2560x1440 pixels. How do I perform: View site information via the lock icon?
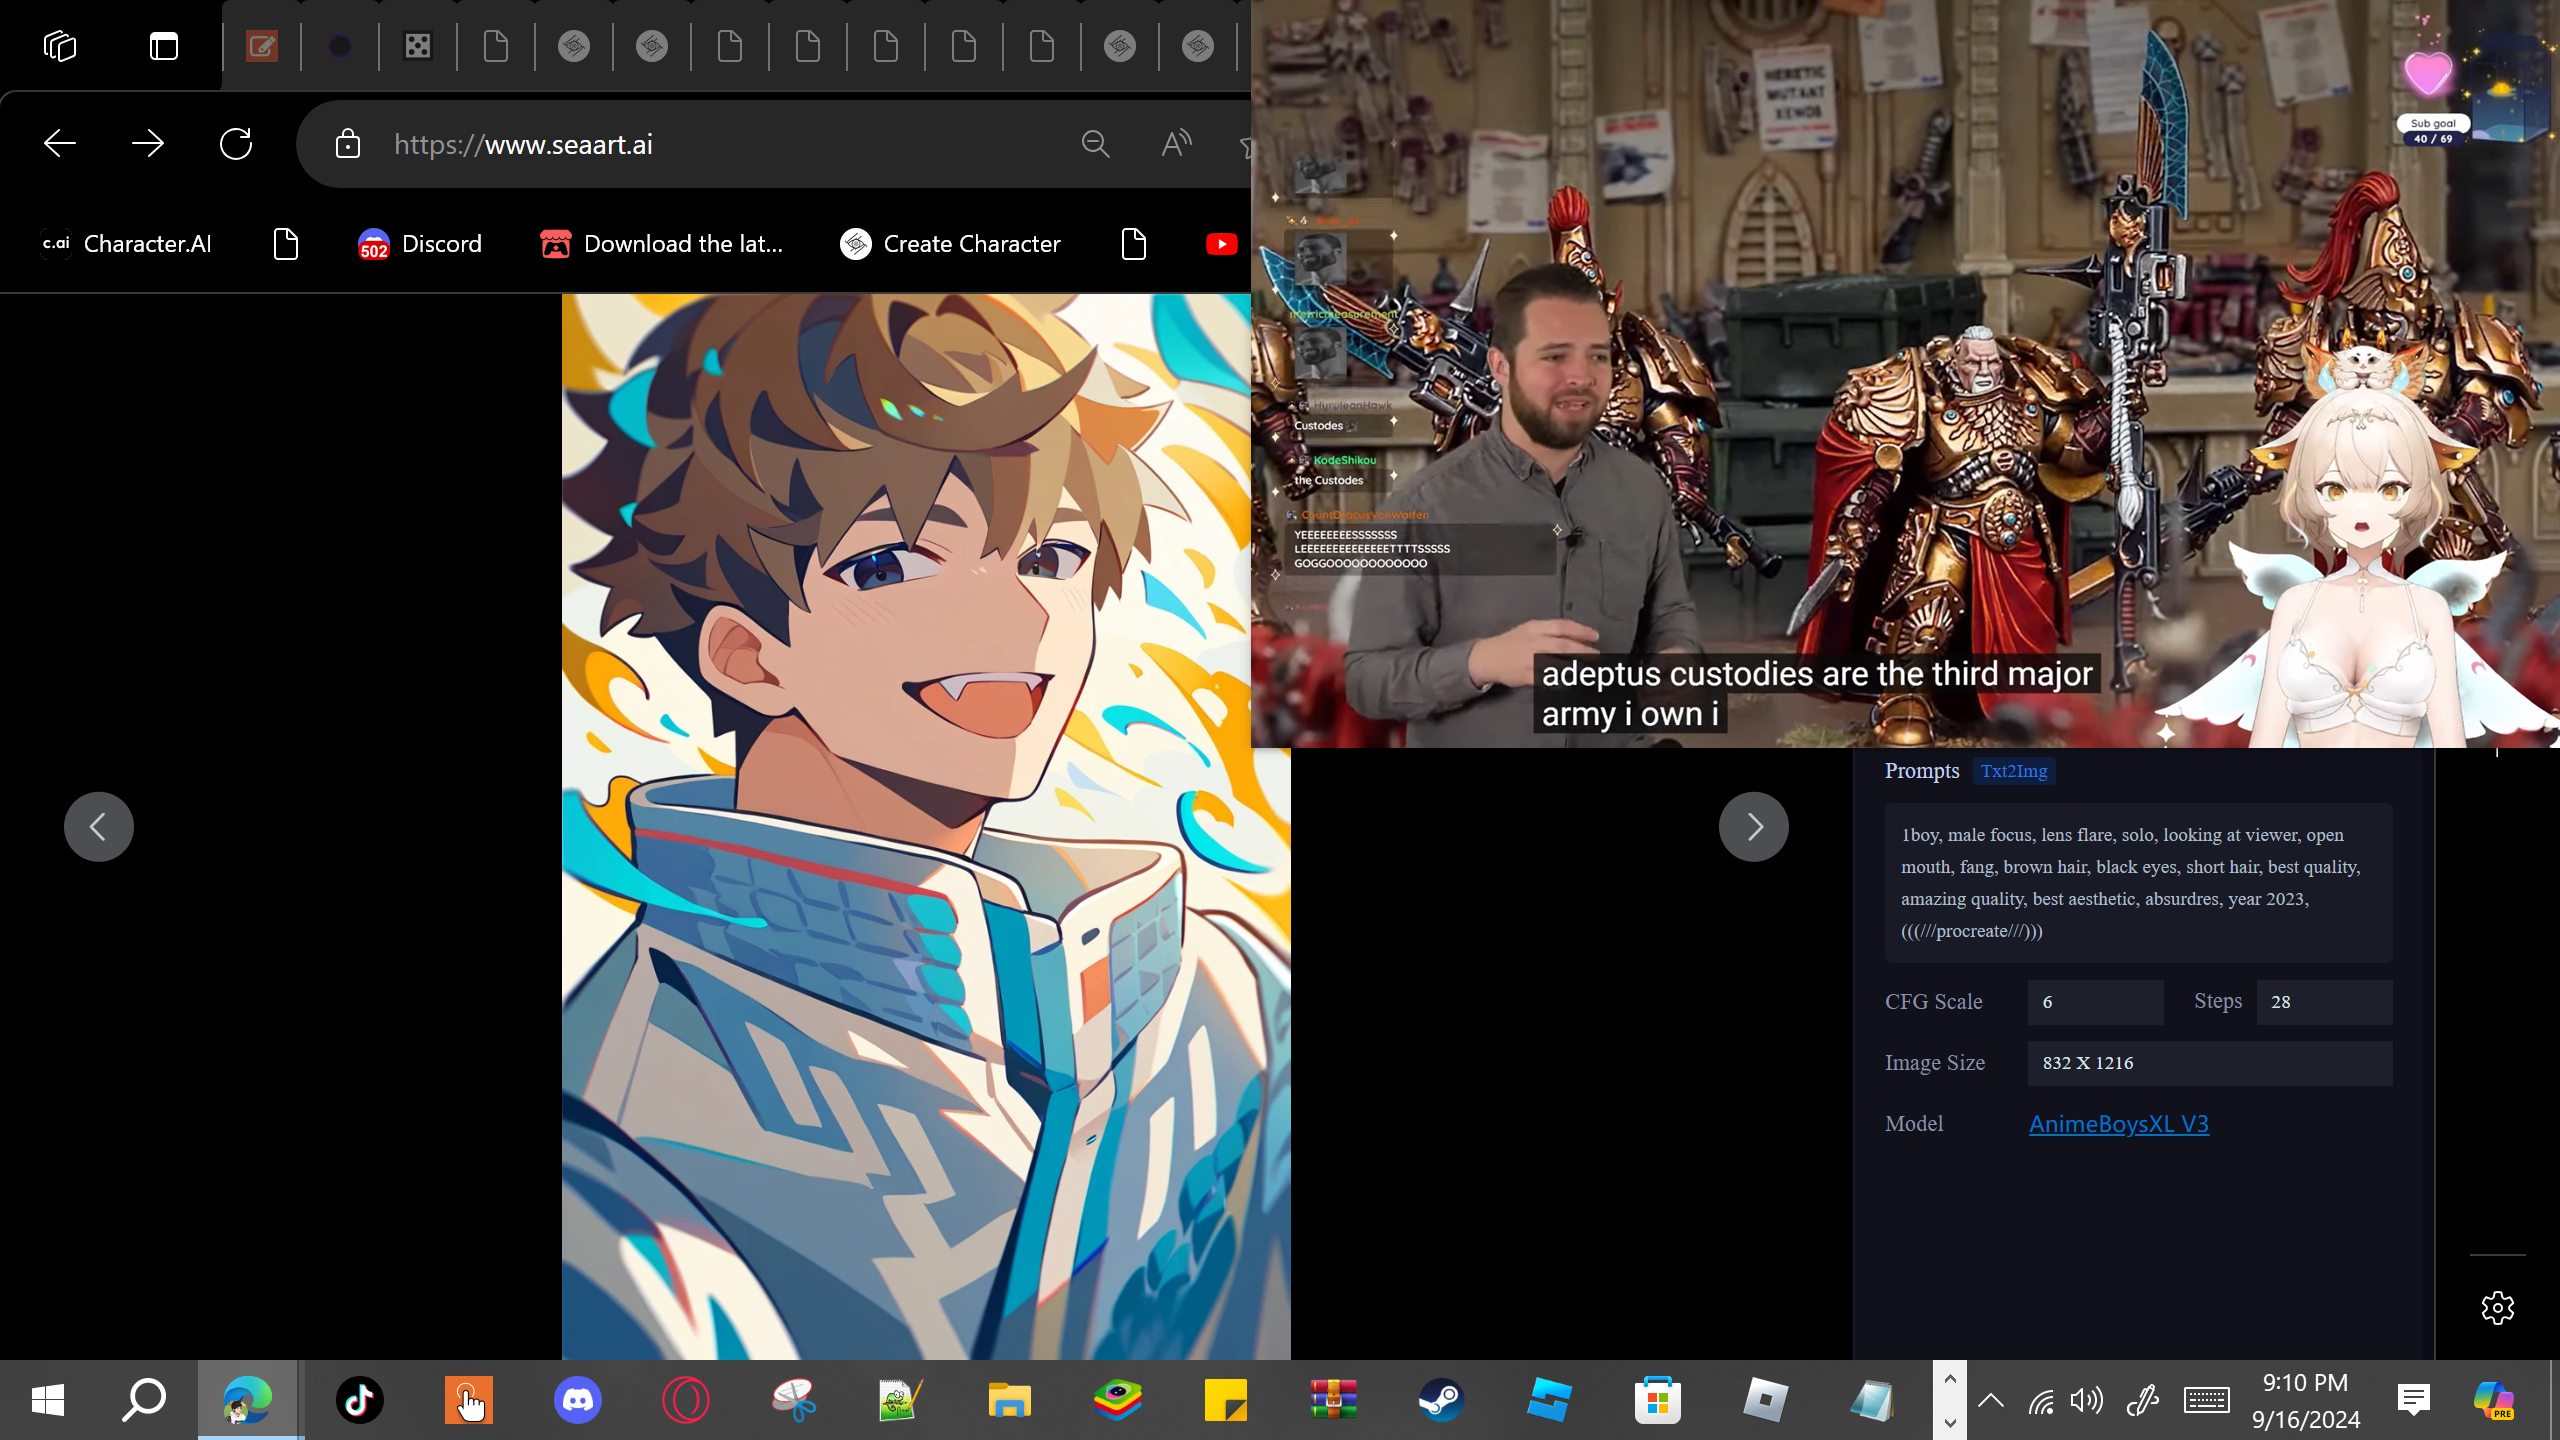[x=348, y=144]
